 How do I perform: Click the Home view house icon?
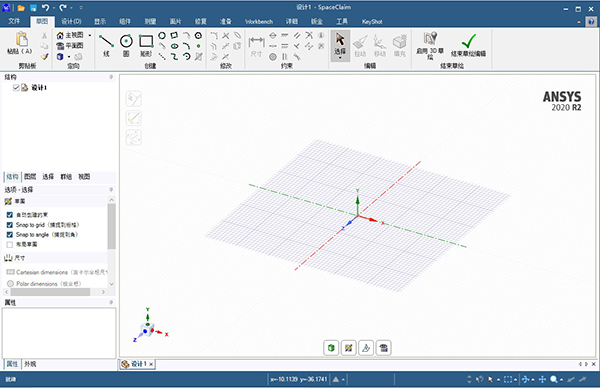click(60, 36)
